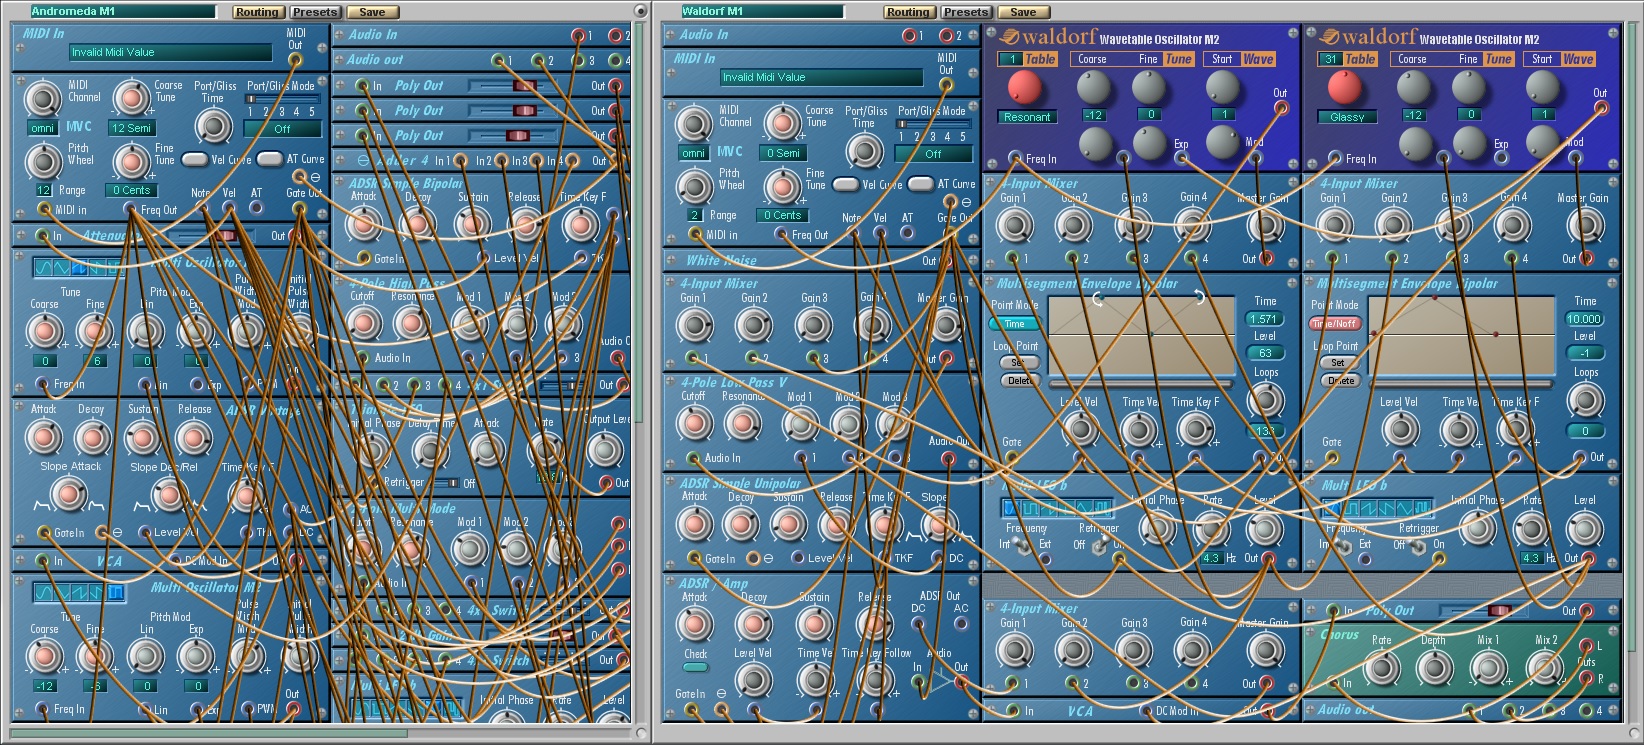The image size is (1644, 745).
Task: Open omni MIDI channel selector in Andromeda MVC
Action: (42, 128)
